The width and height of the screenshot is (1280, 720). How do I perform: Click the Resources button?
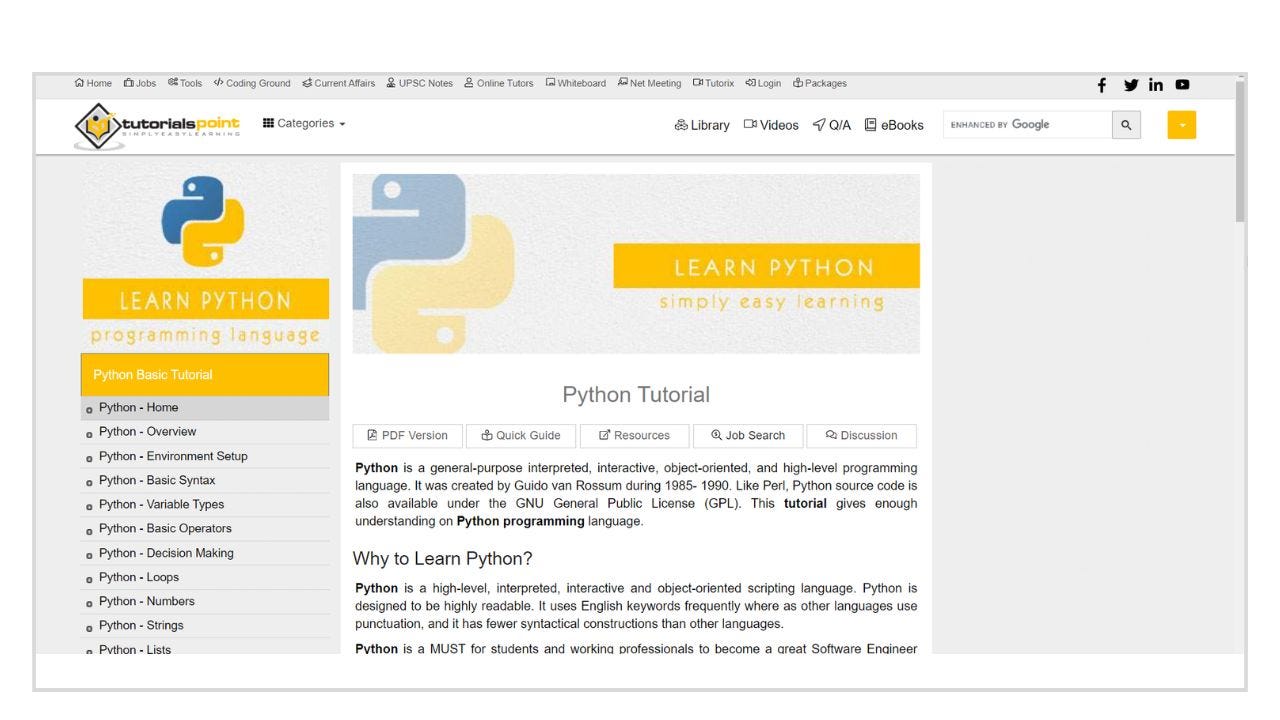[x=634, y=435]
